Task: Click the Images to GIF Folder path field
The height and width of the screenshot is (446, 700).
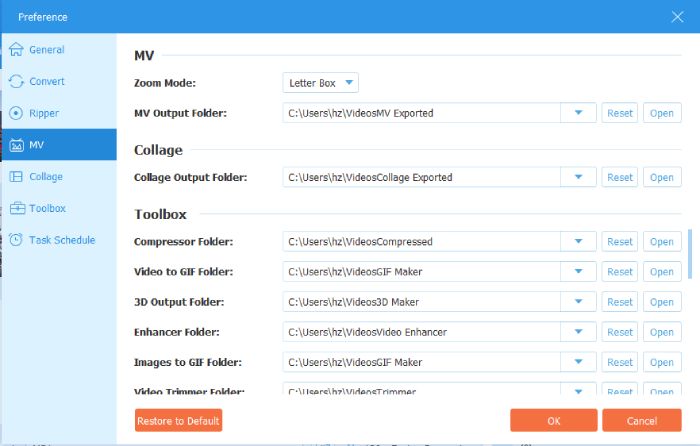Action: (421, 362)
